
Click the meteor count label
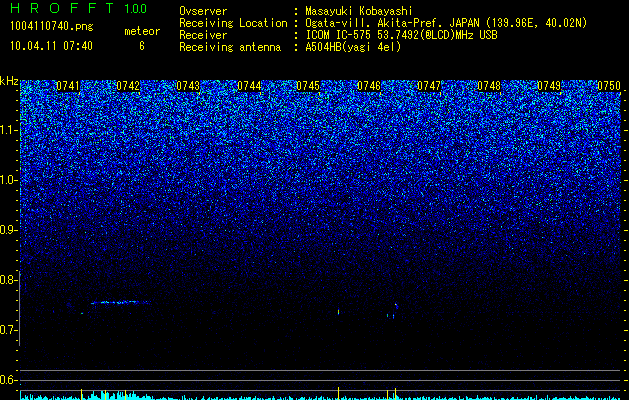click(x=142, y=31)
